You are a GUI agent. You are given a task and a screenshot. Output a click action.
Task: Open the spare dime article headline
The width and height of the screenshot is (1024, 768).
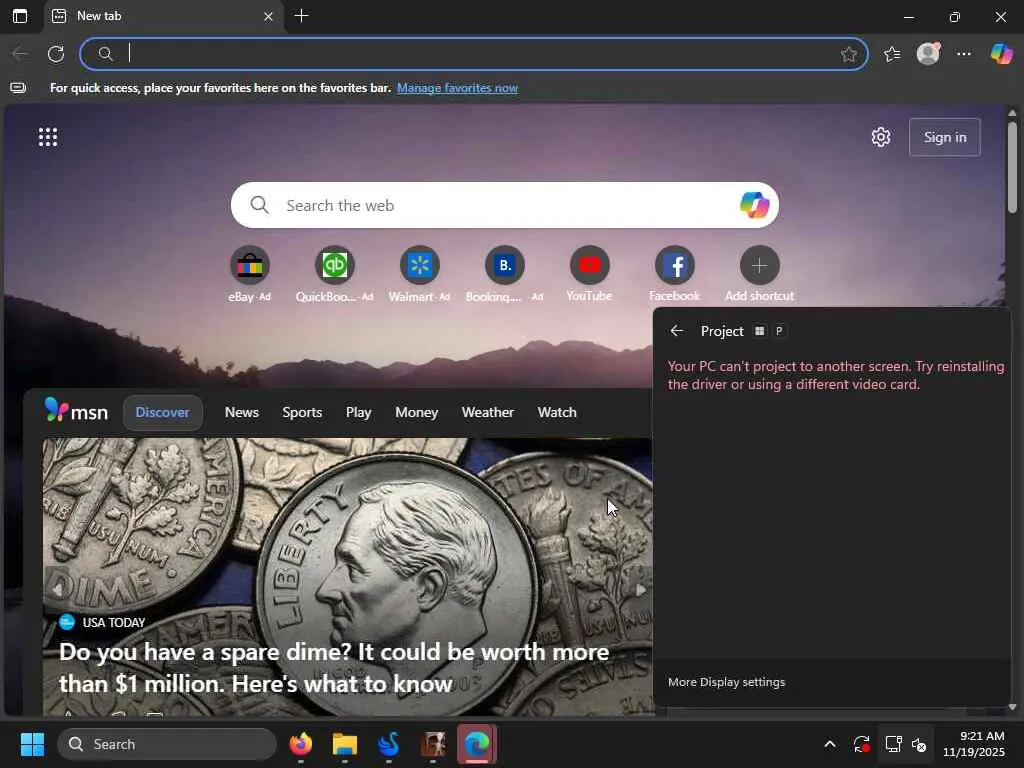334,667
